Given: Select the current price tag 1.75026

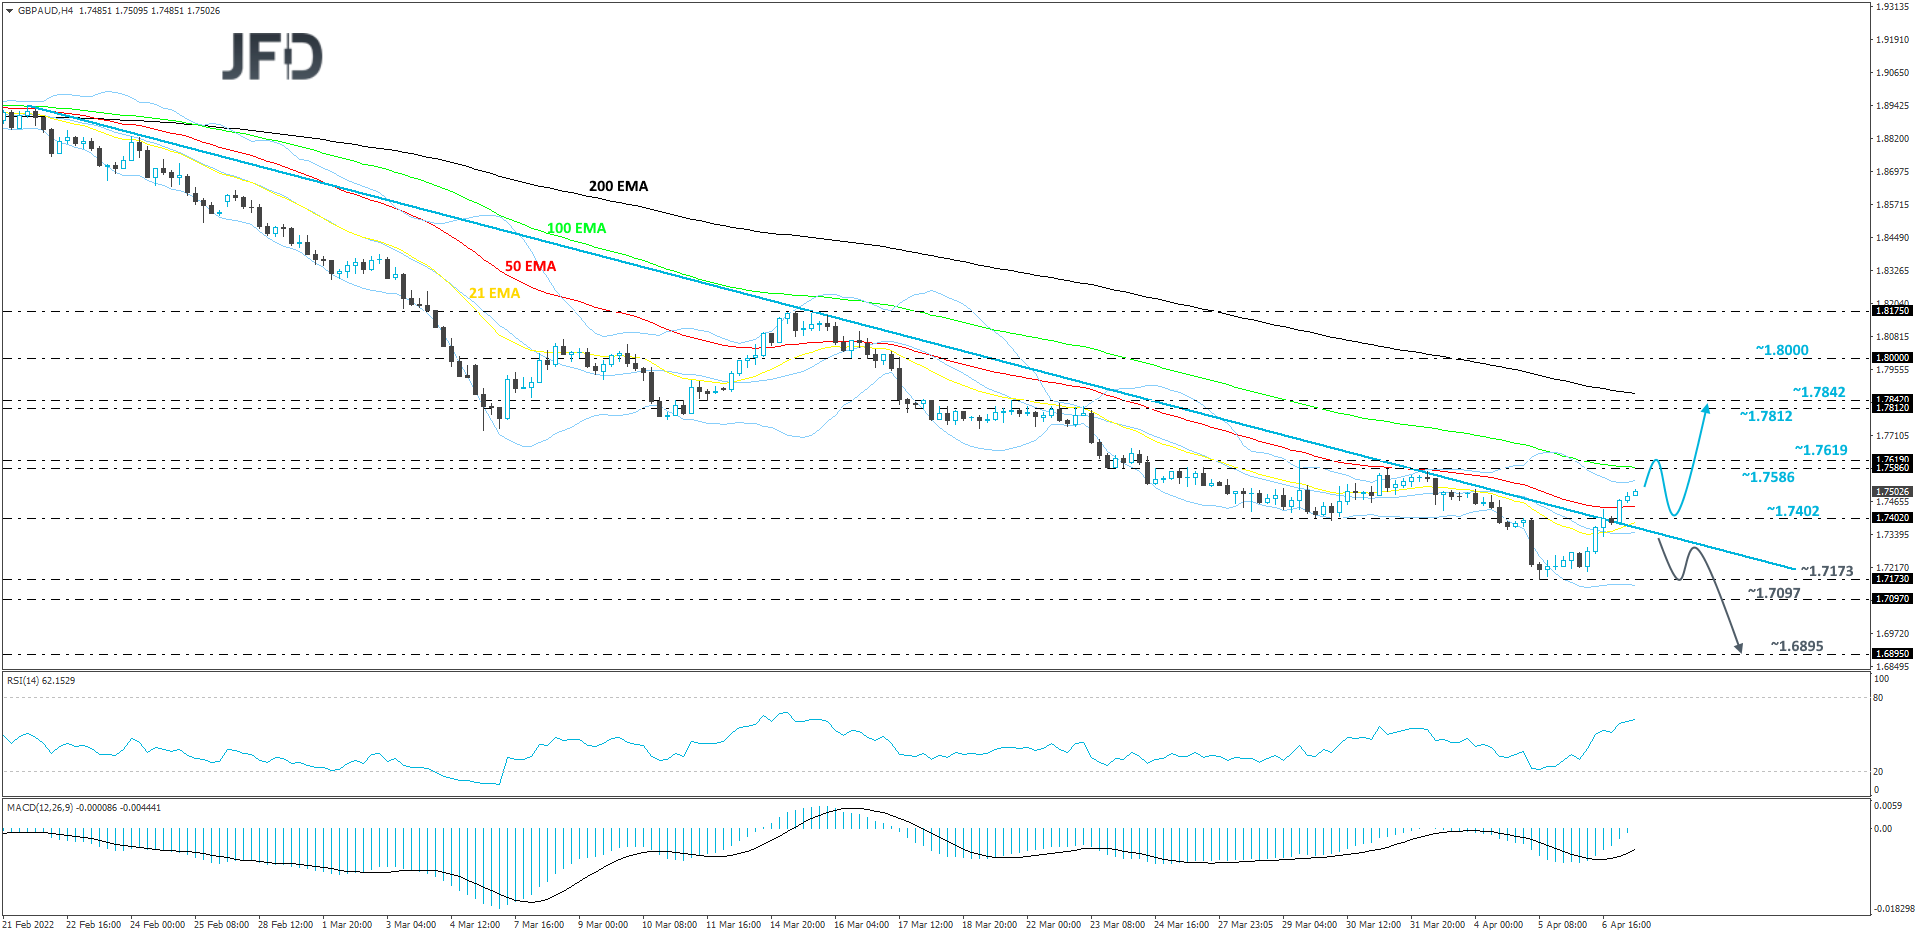Looking at the screenshot, I should pyautogui.click(x=1890, y=491).
